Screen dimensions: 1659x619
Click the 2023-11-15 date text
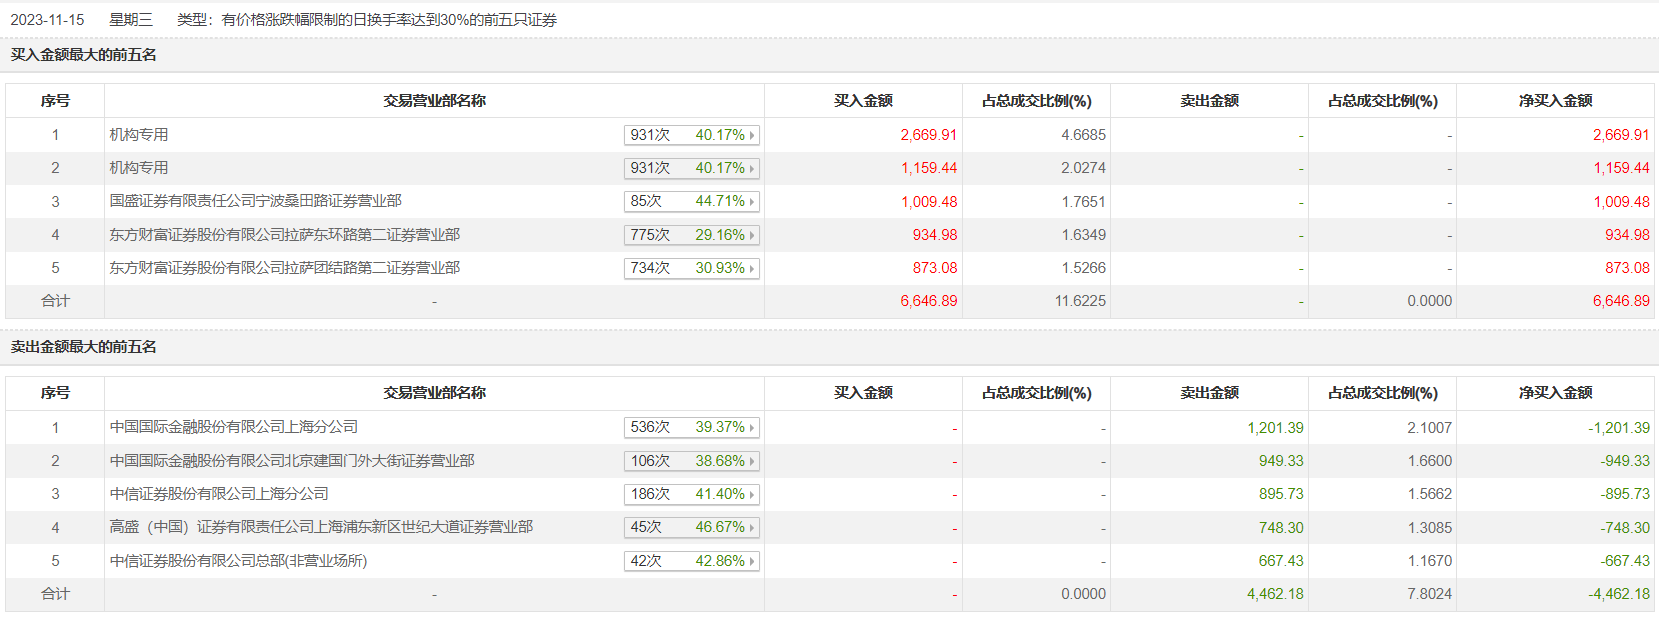(x=47, y=20)
